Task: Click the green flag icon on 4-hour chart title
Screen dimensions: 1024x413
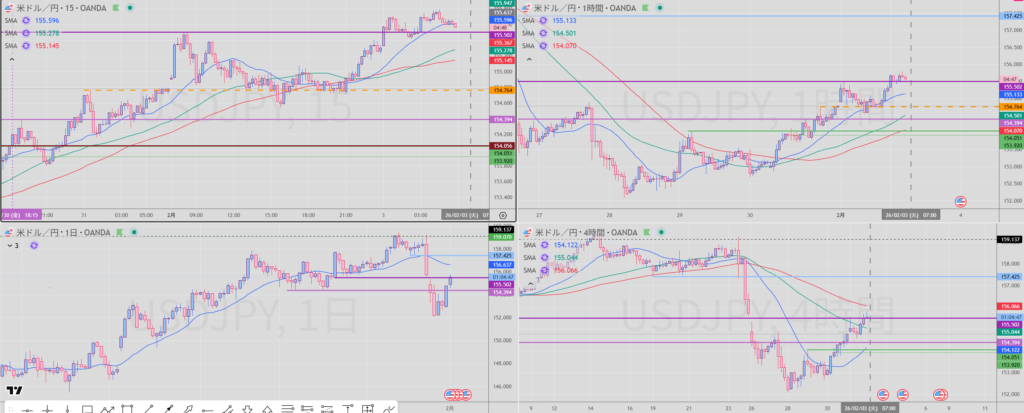Action: click(648, 232)
